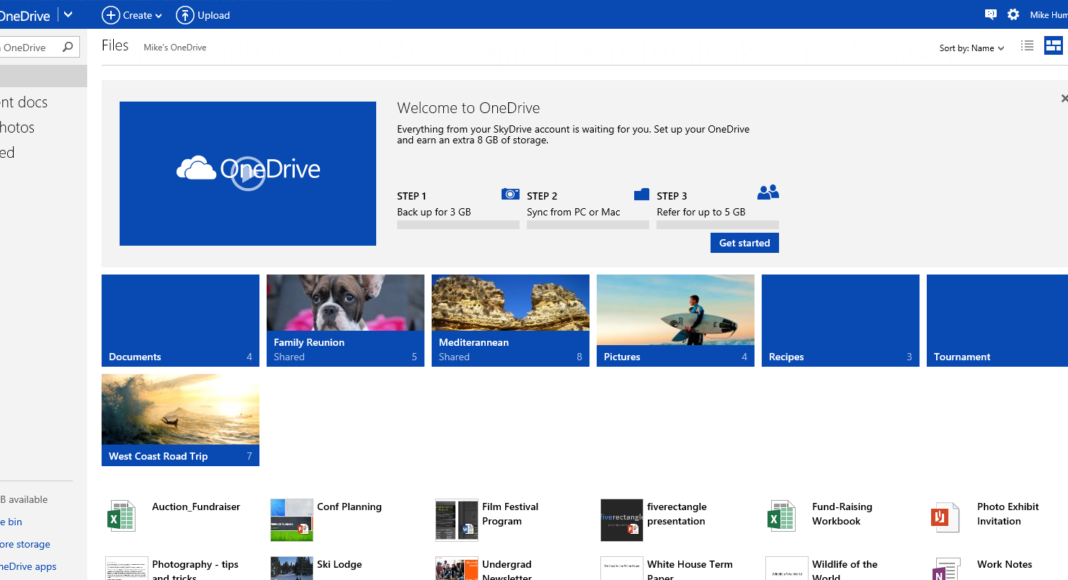Open Fund-Raising Workbook Excel icon
The height and width of the screenshot is (580, 1068).
tap(780, 516)
